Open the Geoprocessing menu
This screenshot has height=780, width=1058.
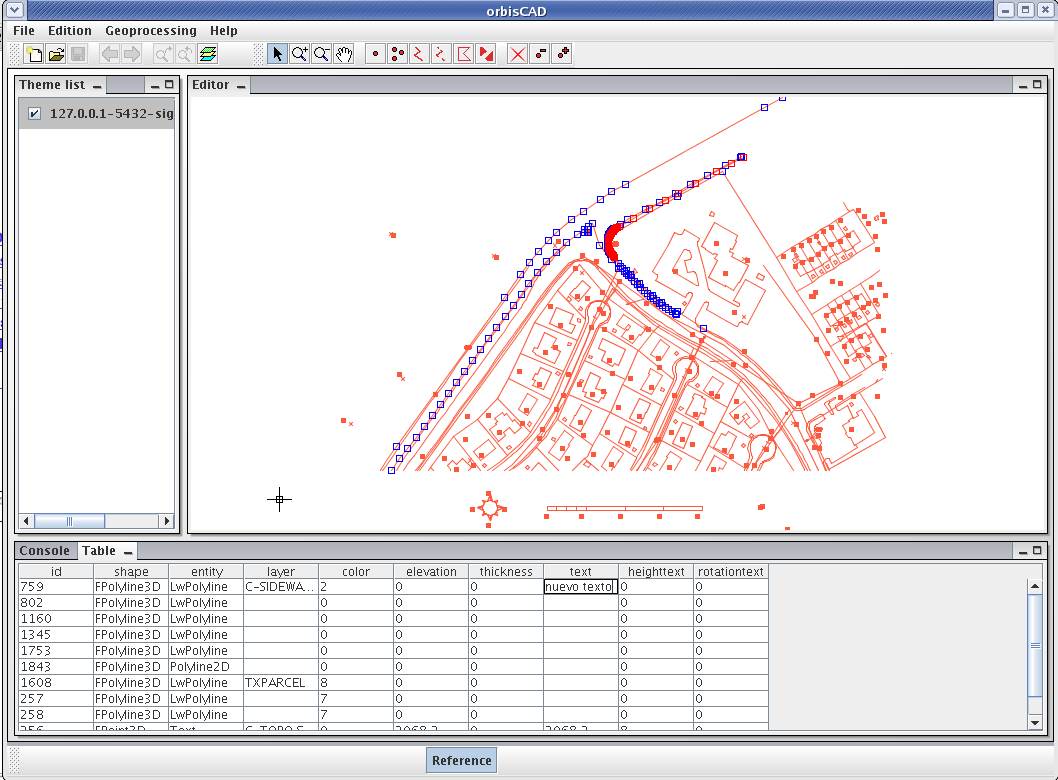(x=150, y=31)
